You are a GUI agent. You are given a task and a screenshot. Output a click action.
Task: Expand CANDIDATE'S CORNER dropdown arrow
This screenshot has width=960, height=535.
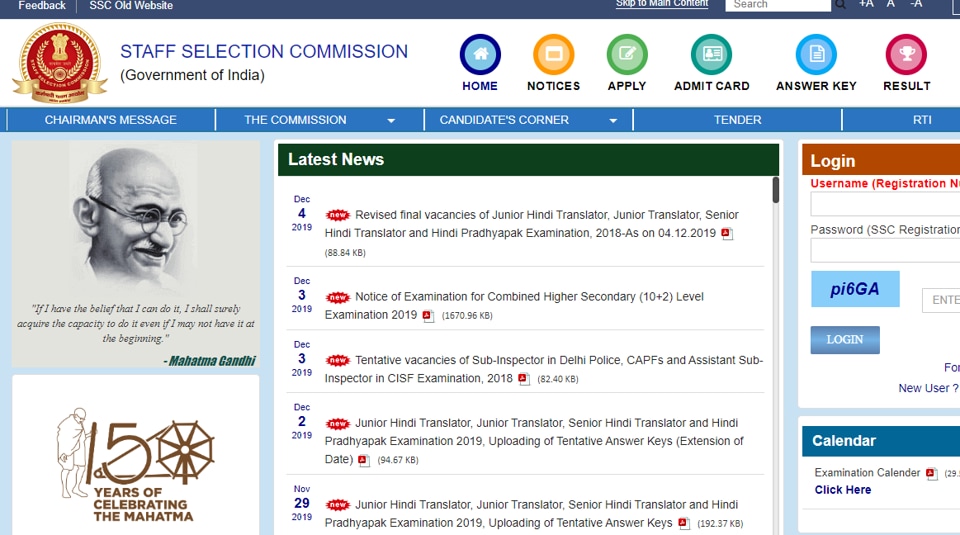613,121
